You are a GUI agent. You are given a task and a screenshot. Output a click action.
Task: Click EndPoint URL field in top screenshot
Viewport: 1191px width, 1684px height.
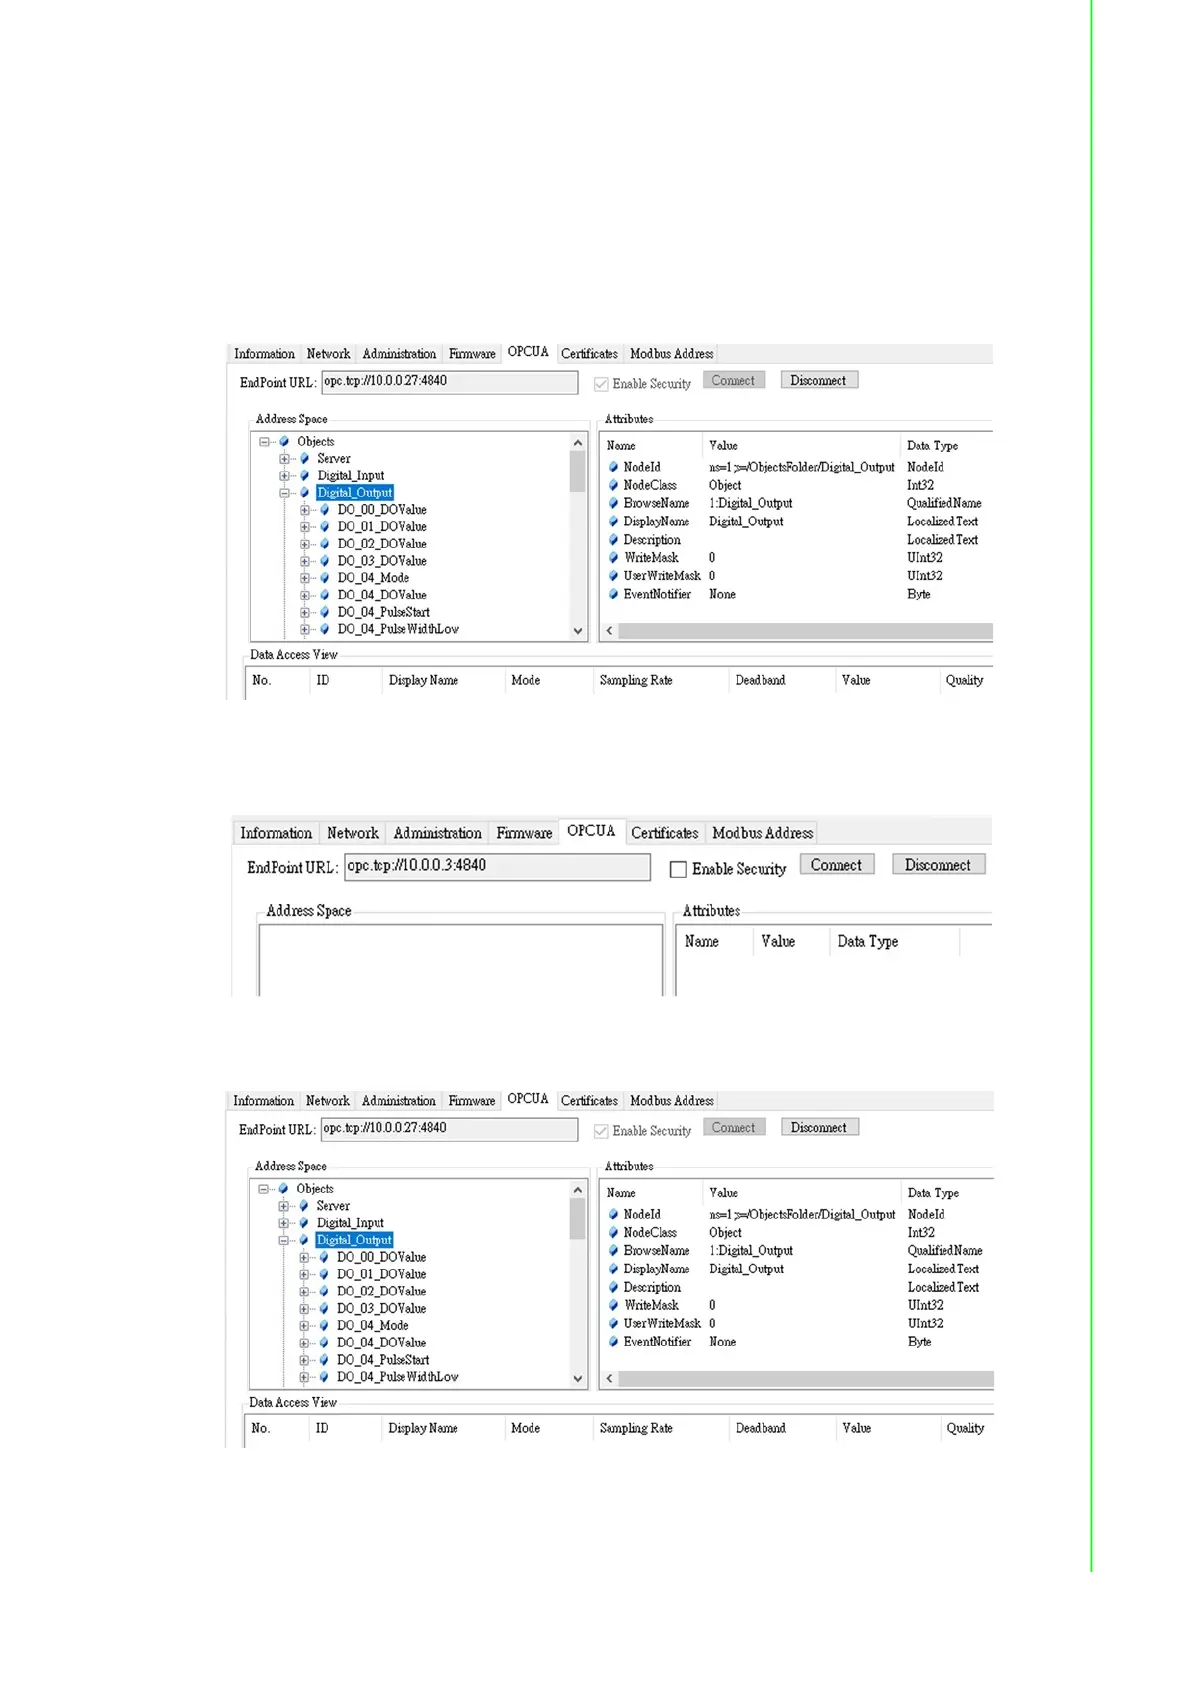(x=449, y=382)
